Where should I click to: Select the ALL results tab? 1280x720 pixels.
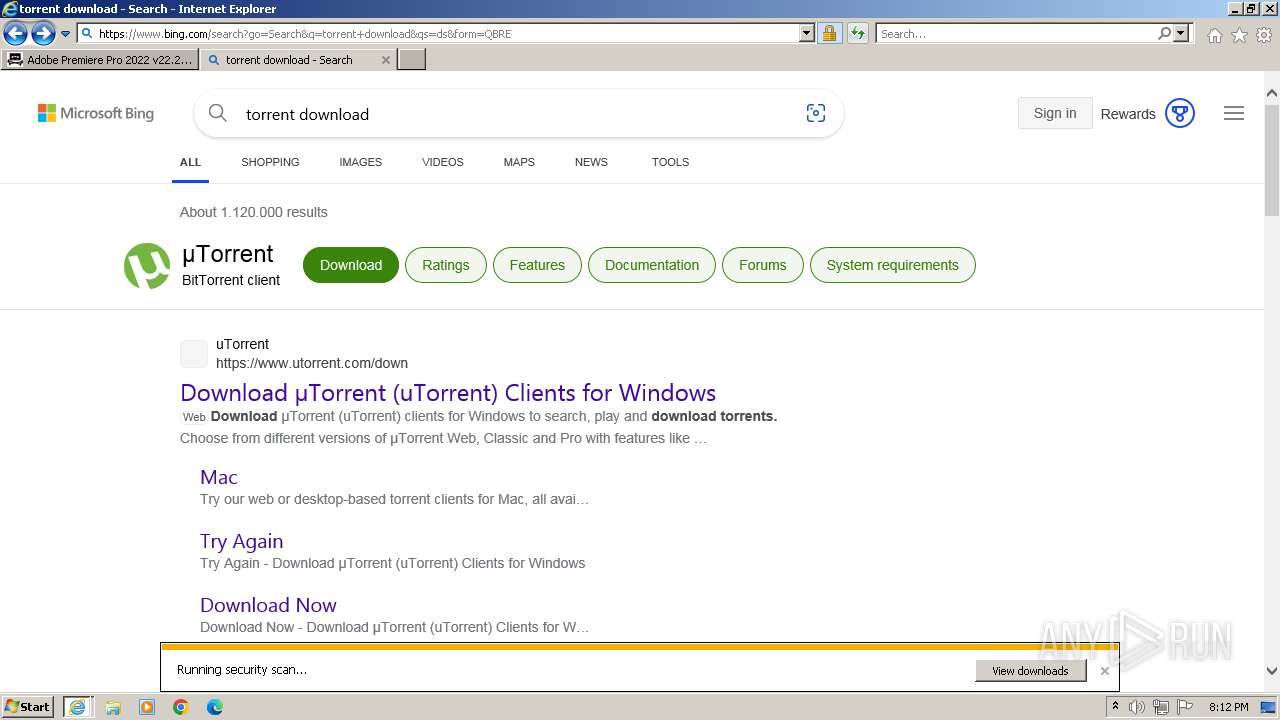[x=190, y=162]
